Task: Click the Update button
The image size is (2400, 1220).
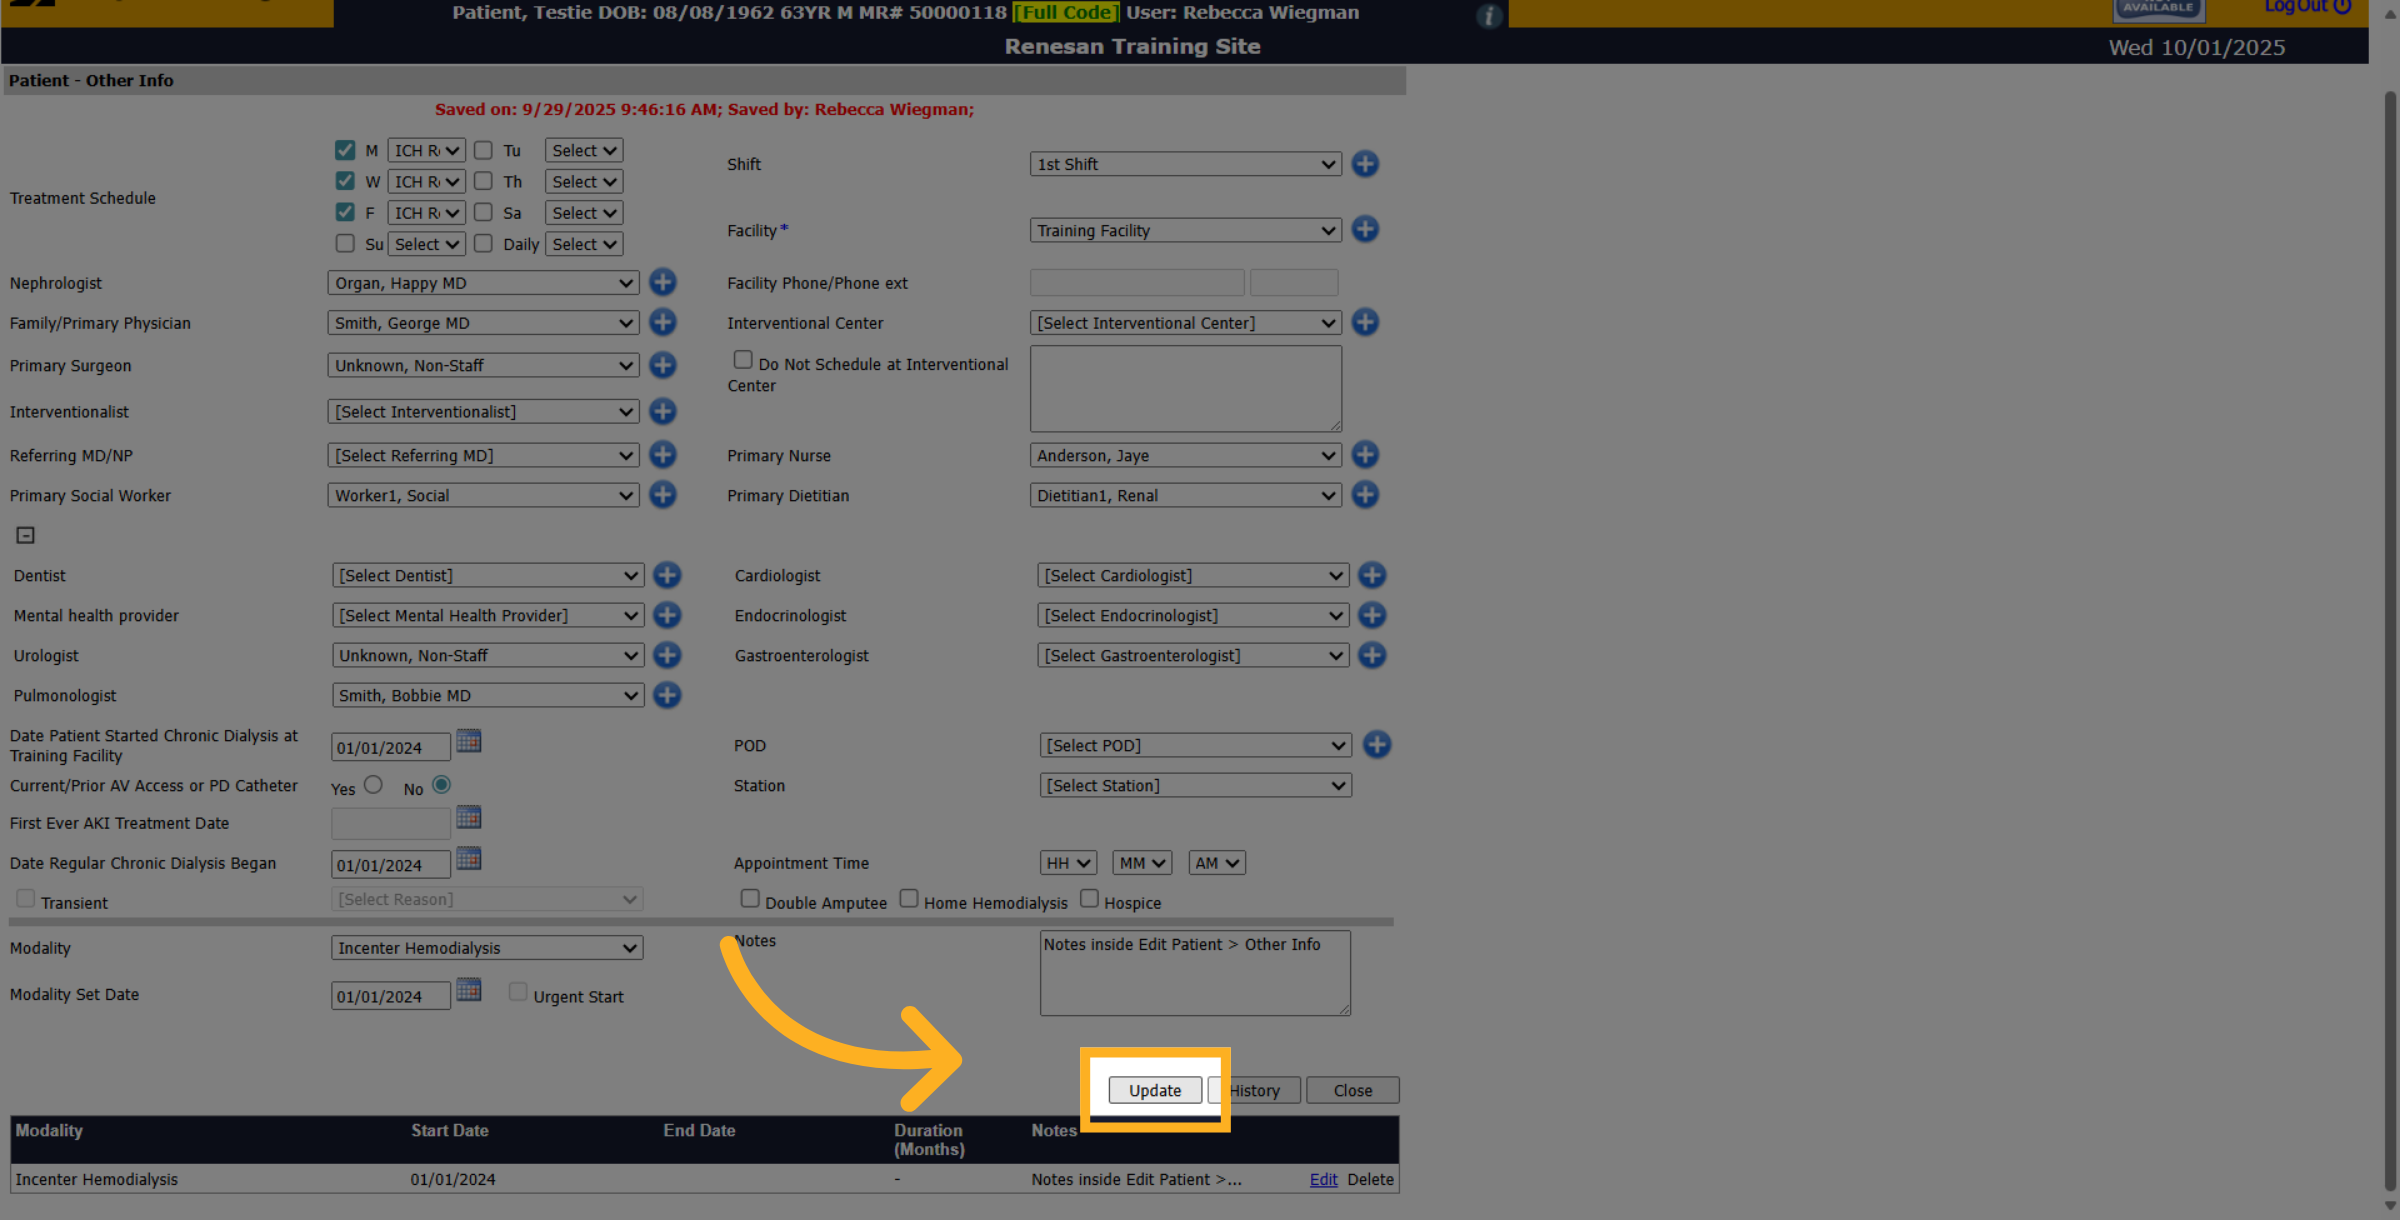Action: click(x=1155, y=1090)
